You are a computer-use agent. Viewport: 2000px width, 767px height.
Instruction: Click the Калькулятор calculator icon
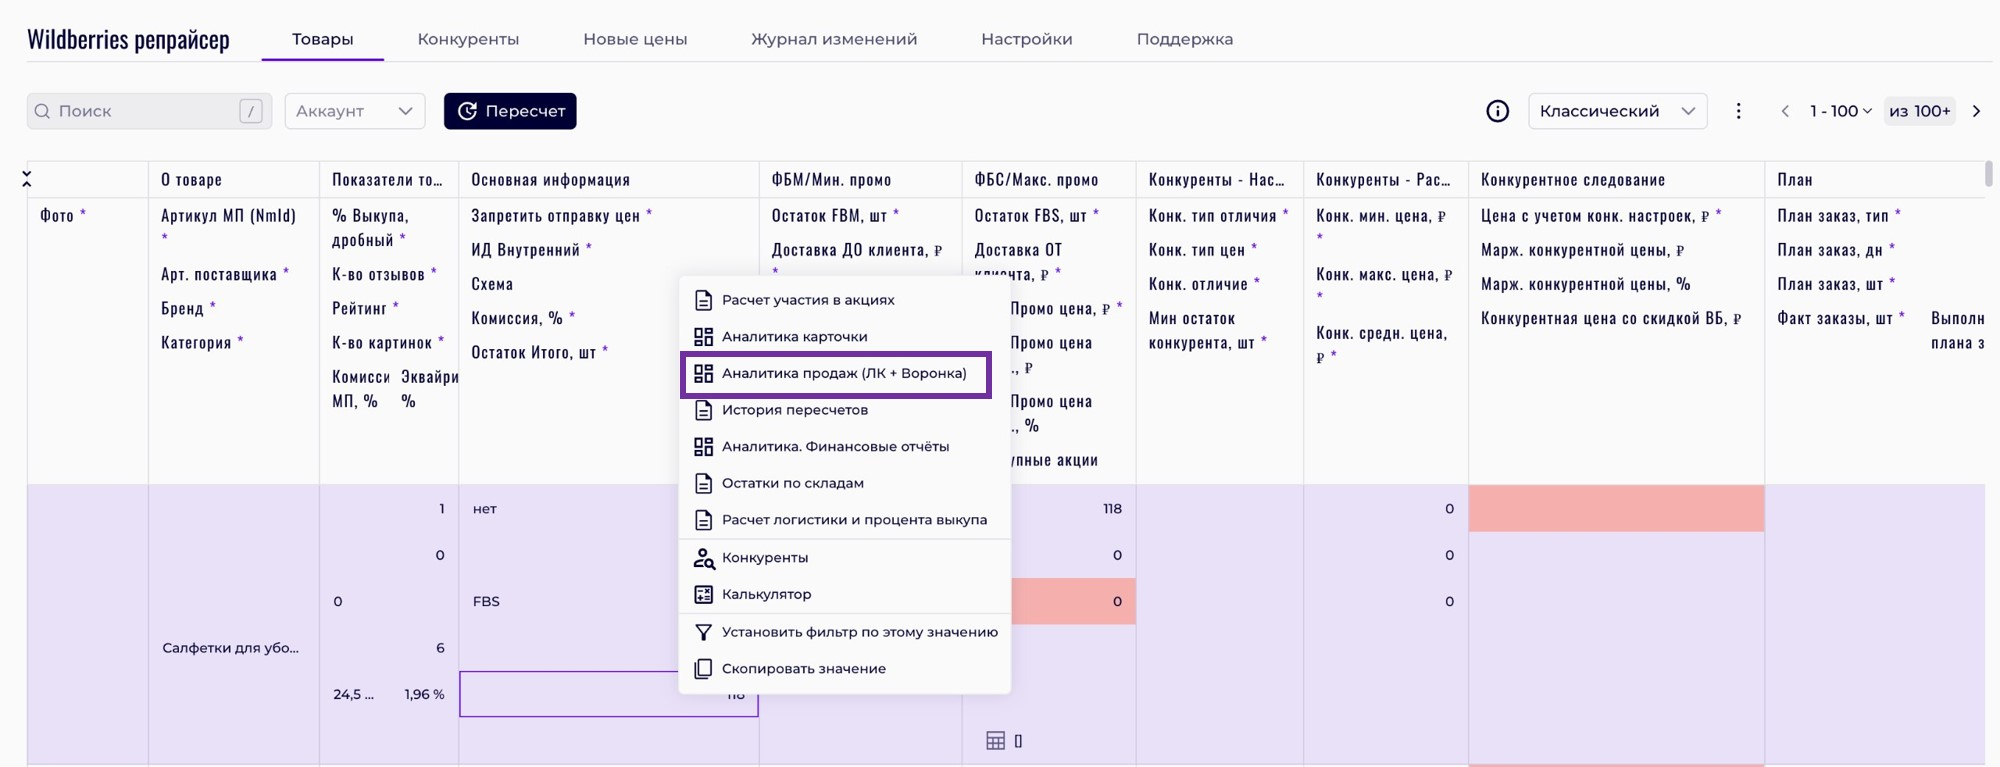[704, 594]
